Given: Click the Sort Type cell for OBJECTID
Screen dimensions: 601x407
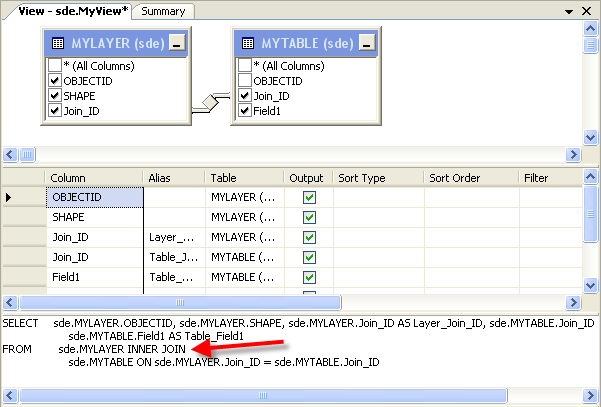Looking at the screenshot, I should point(379,197).
